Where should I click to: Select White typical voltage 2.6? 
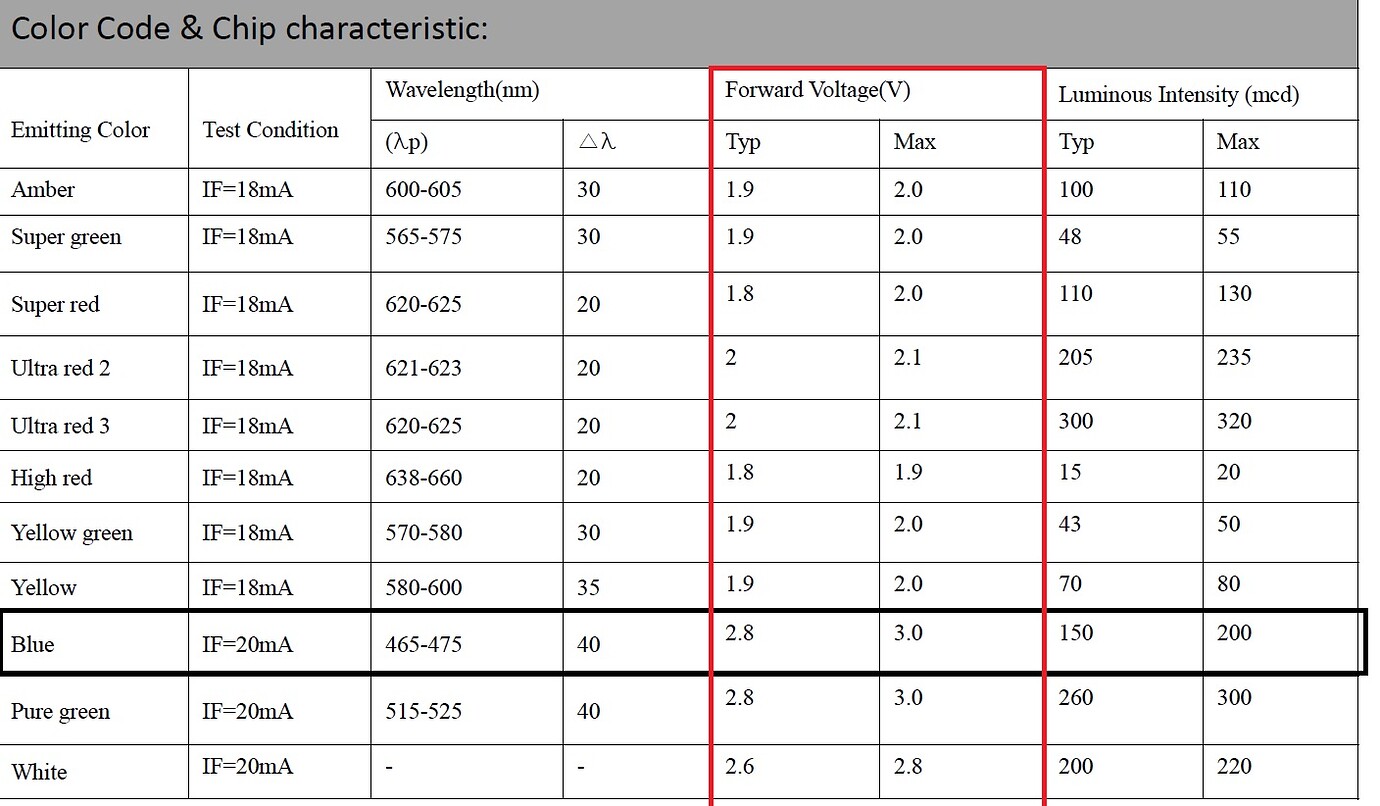(739, 766)
